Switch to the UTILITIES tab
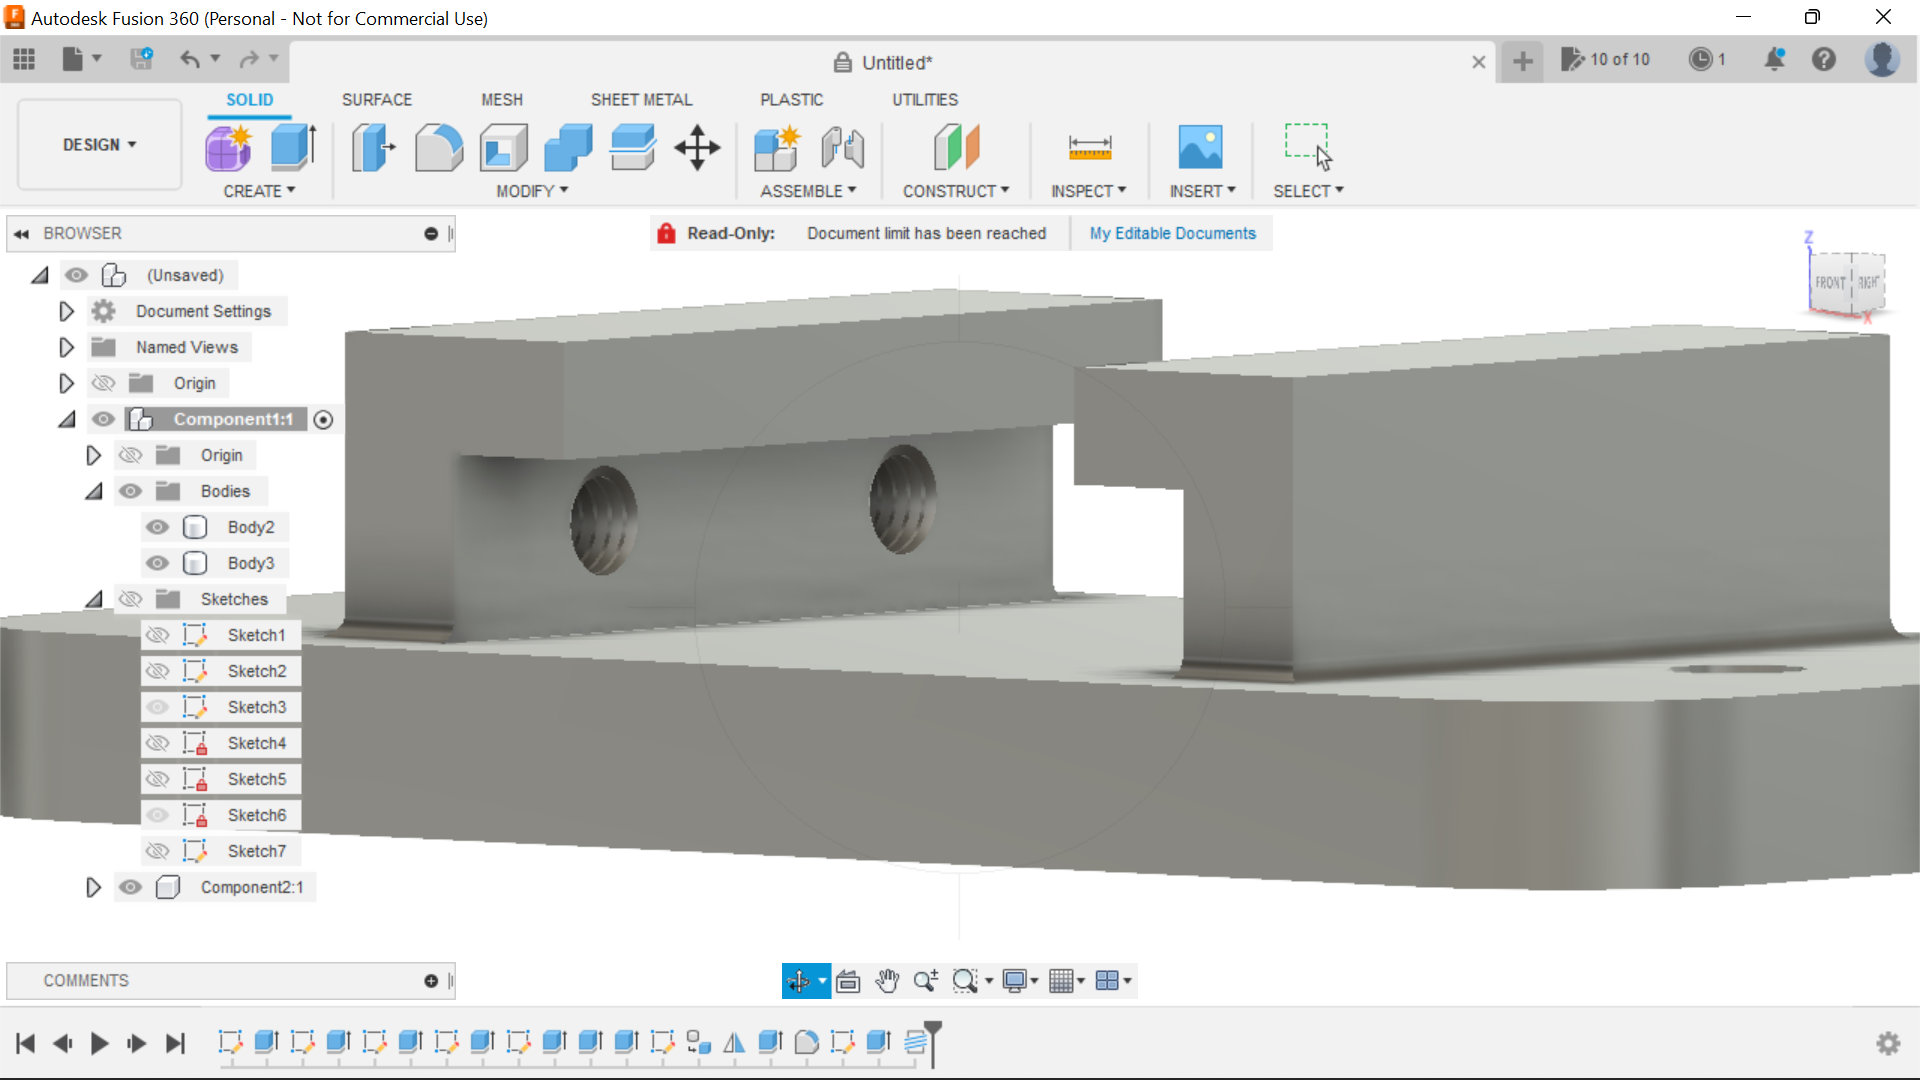The height and width of the screenshot is (1080, 1920). click(925, 100)
